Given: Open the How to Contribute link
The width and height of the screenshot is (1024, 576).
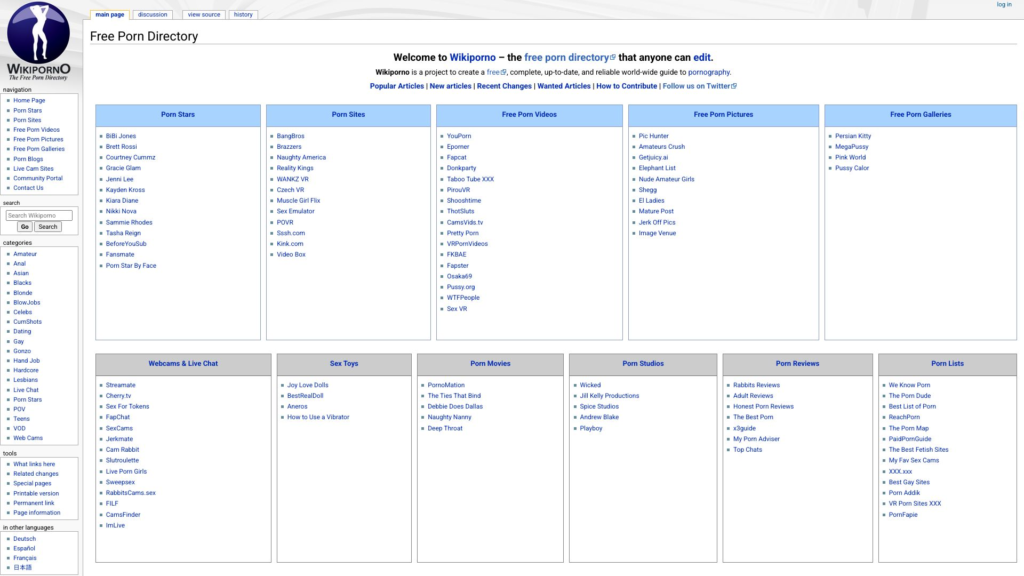Looking at the screenshot, I should pos(626,86).
